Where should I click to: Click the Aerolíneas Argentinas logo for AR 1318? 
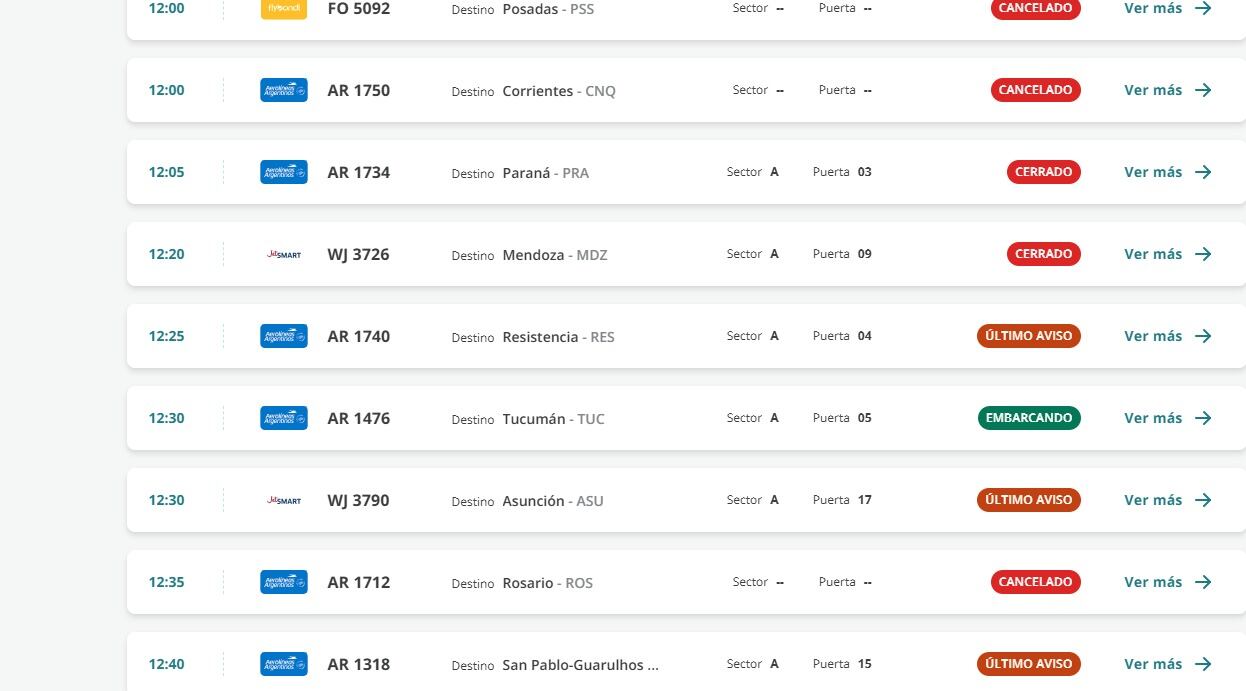point(283,664)
